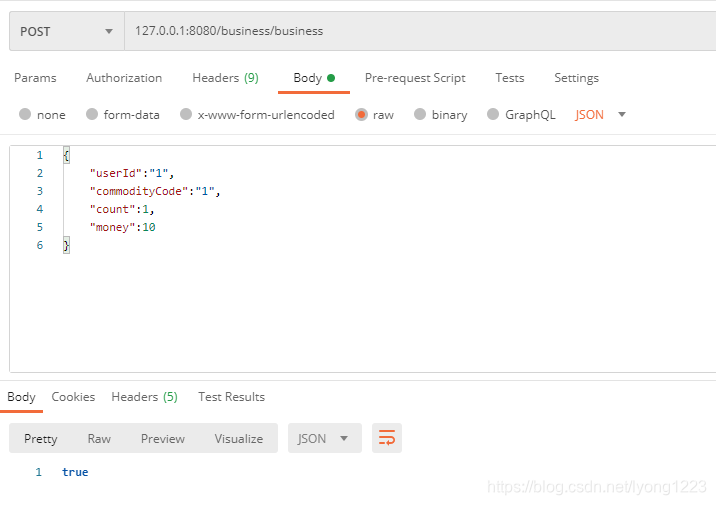Click the request URL input field

click(420, 31)
